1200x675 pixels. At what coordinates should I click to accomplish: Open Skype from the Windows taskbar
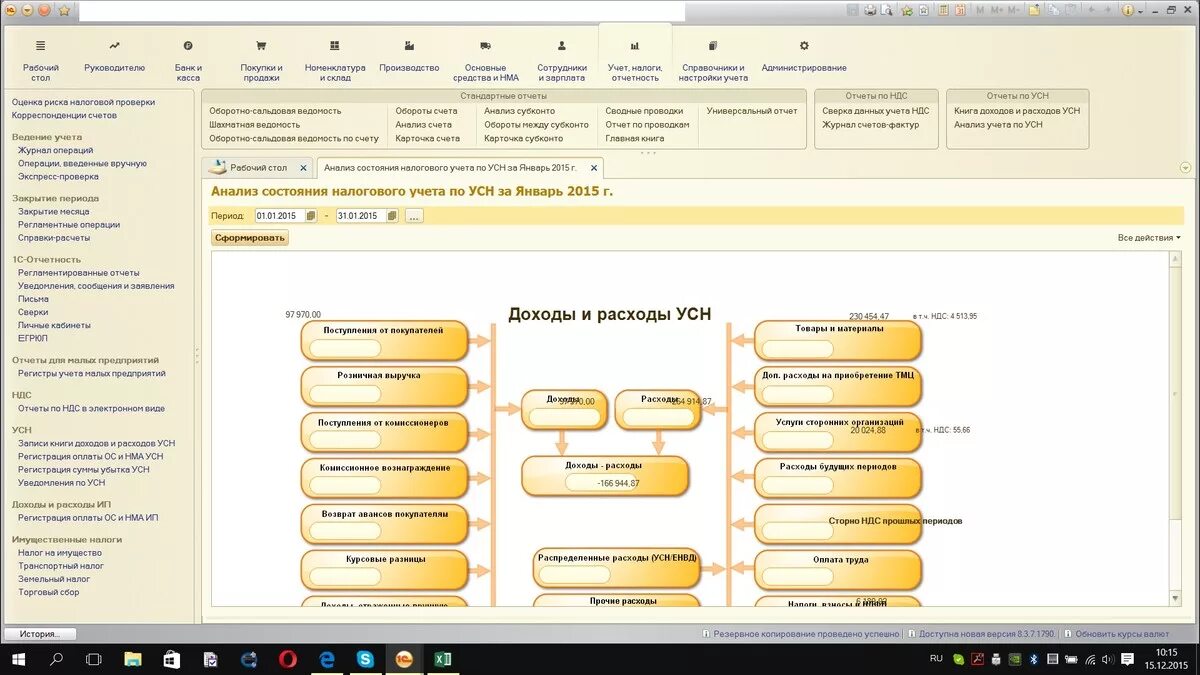tap(365, 659)
